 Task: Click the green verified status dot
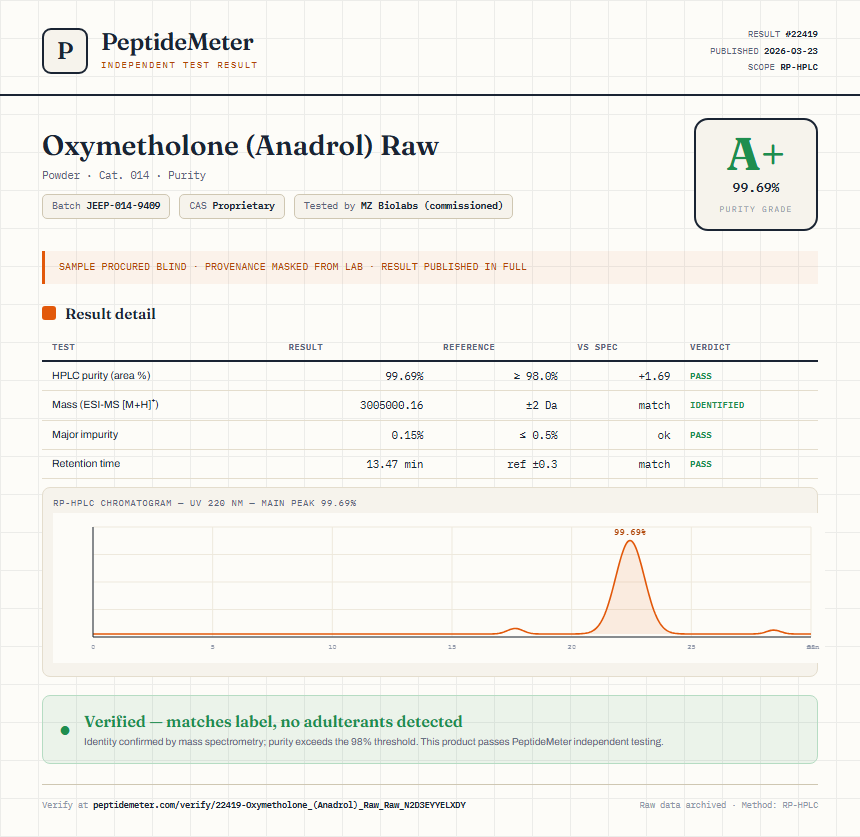[65, 730]
